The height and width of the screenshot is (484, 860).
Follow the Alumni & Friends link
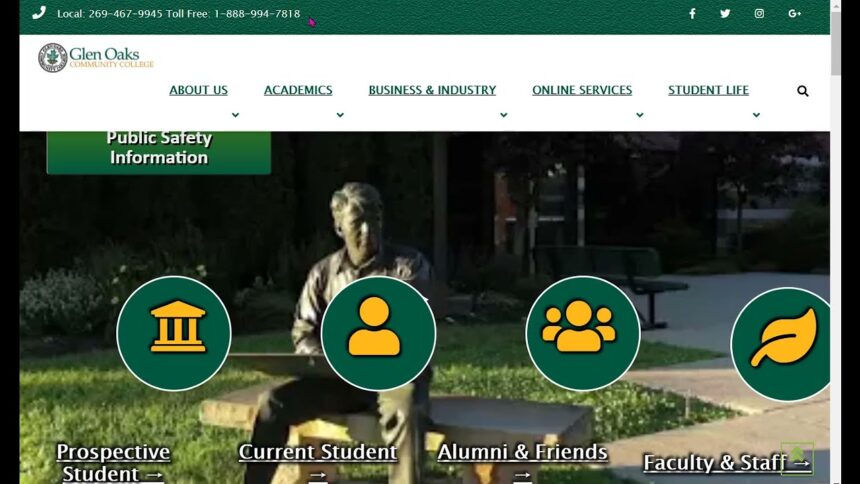[522, 453]
